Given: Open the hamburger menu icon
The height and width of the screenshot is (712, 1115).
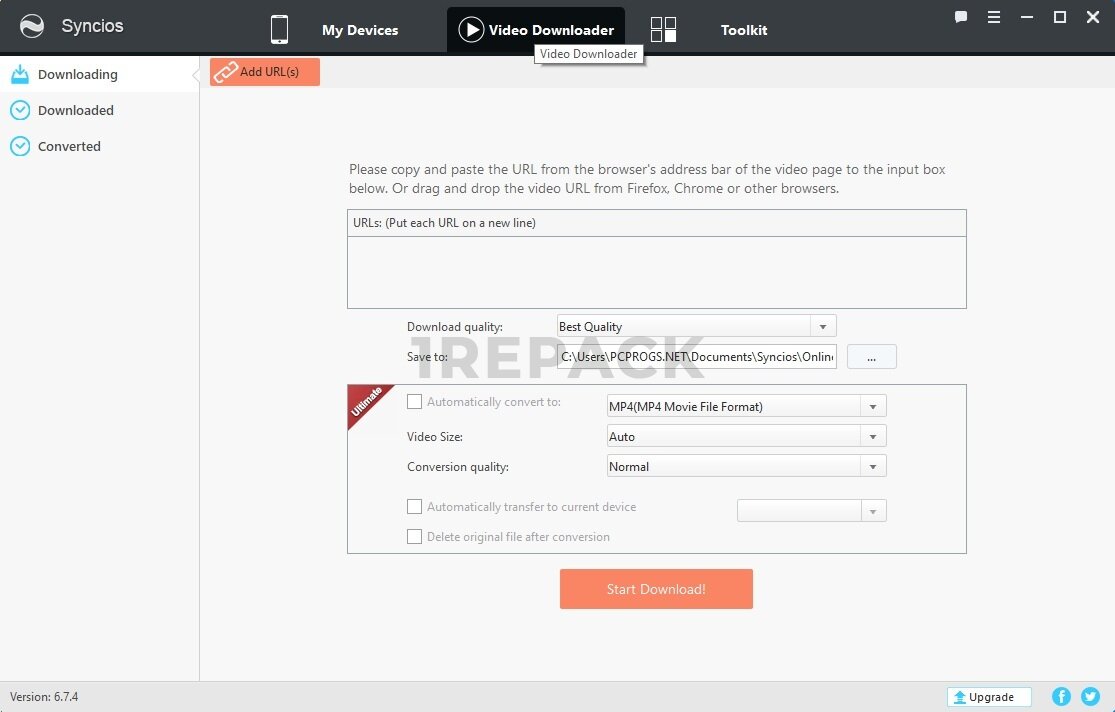Looking at the screenshot, I should coord(994,17).
